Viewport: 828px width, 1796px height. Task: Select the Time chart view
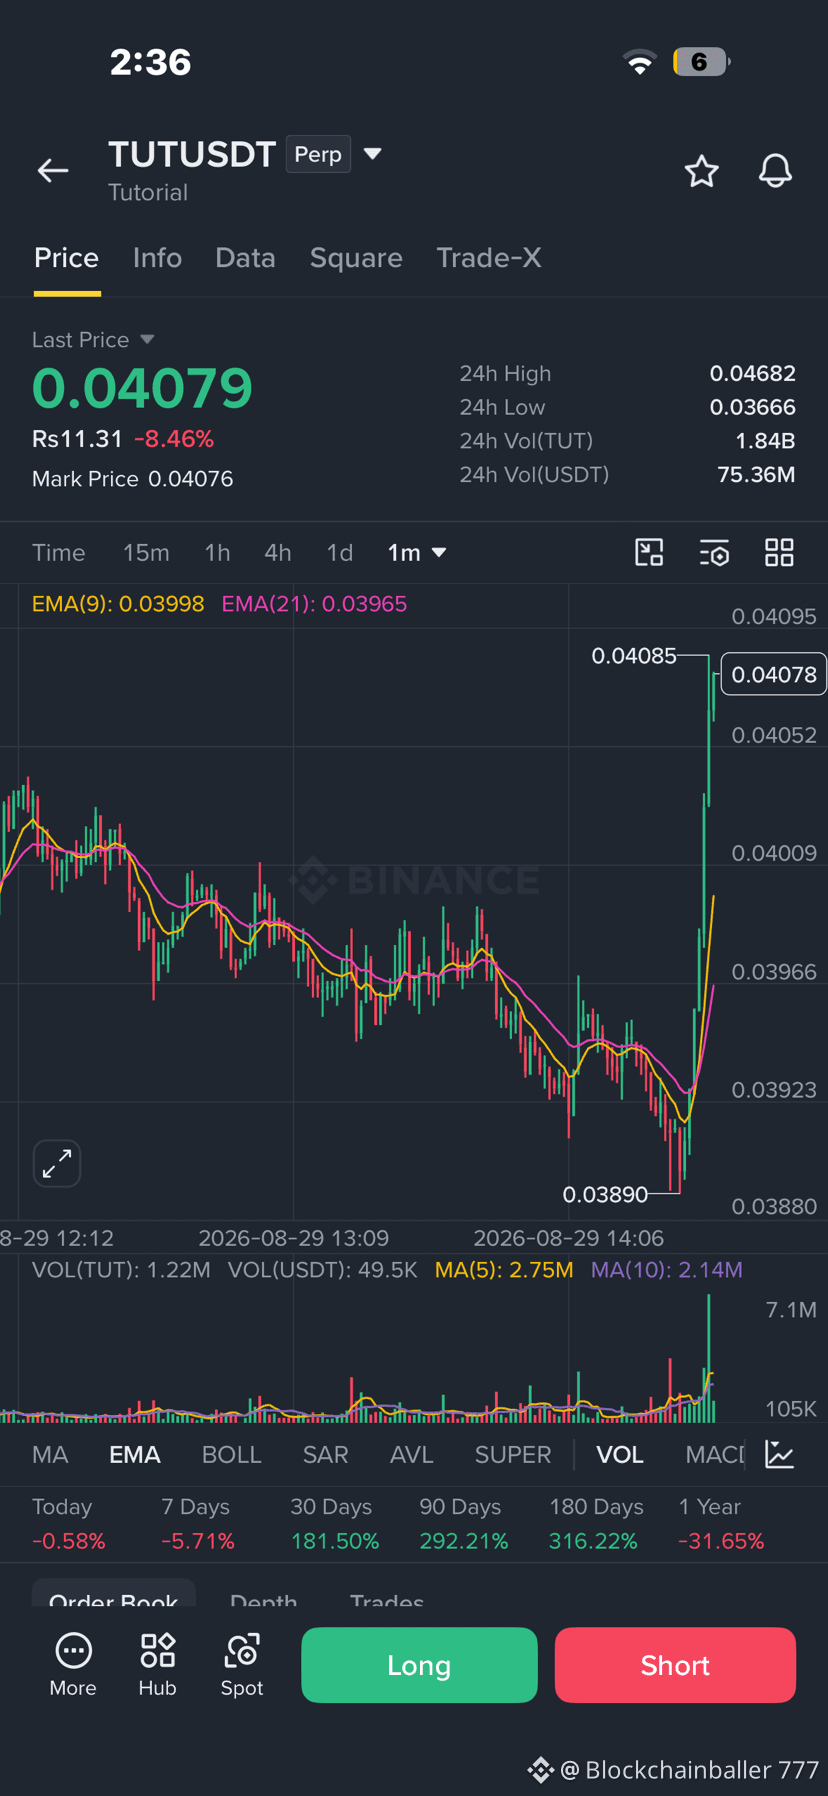[59, 552]
